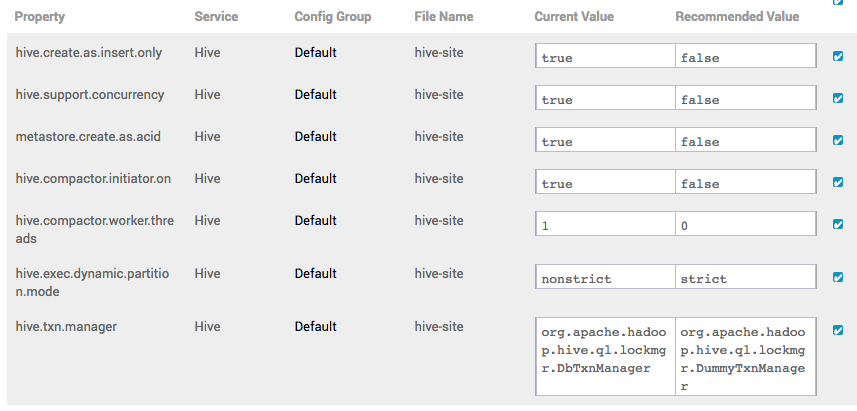The image size is (857, 411).
Task: Uncheck hive.compactor.worker.threads row checkbox
Action: (838, 225)
